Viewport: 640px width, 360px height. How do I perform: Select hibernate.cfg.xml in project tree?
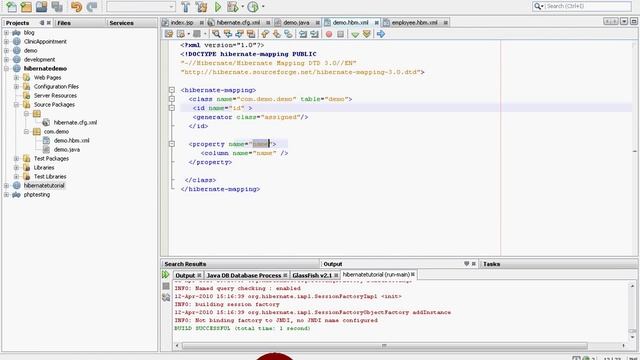tap(75, 122)
